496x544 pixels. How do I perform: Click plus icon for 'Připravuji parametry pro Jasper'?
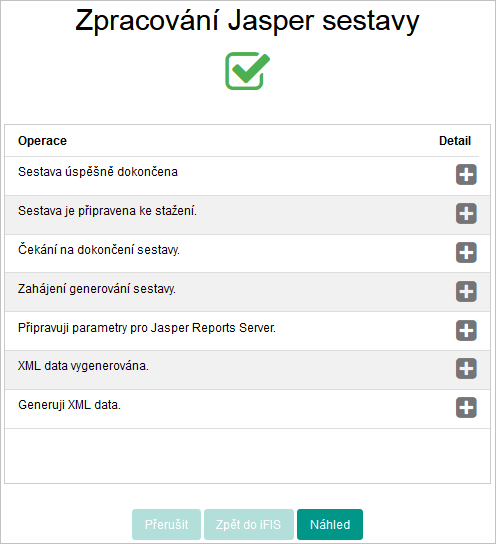466,330
